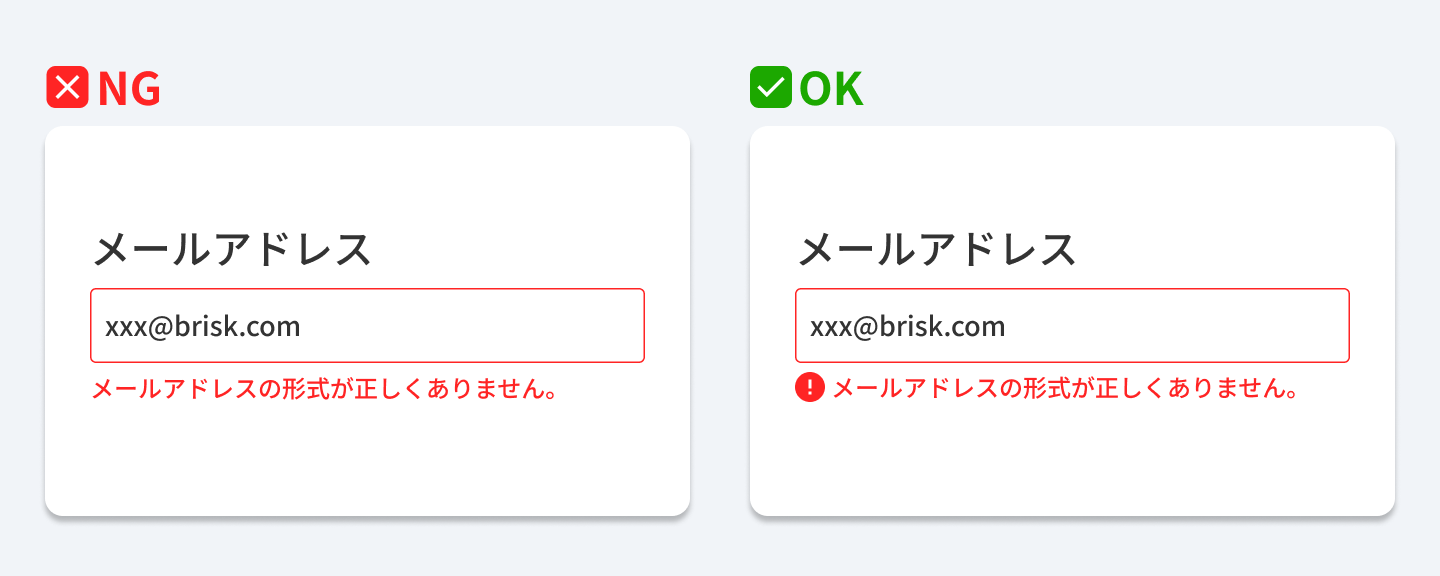1440x576 pixels.
Task: Focus the email input field under NG
Action: click(367, 326)
